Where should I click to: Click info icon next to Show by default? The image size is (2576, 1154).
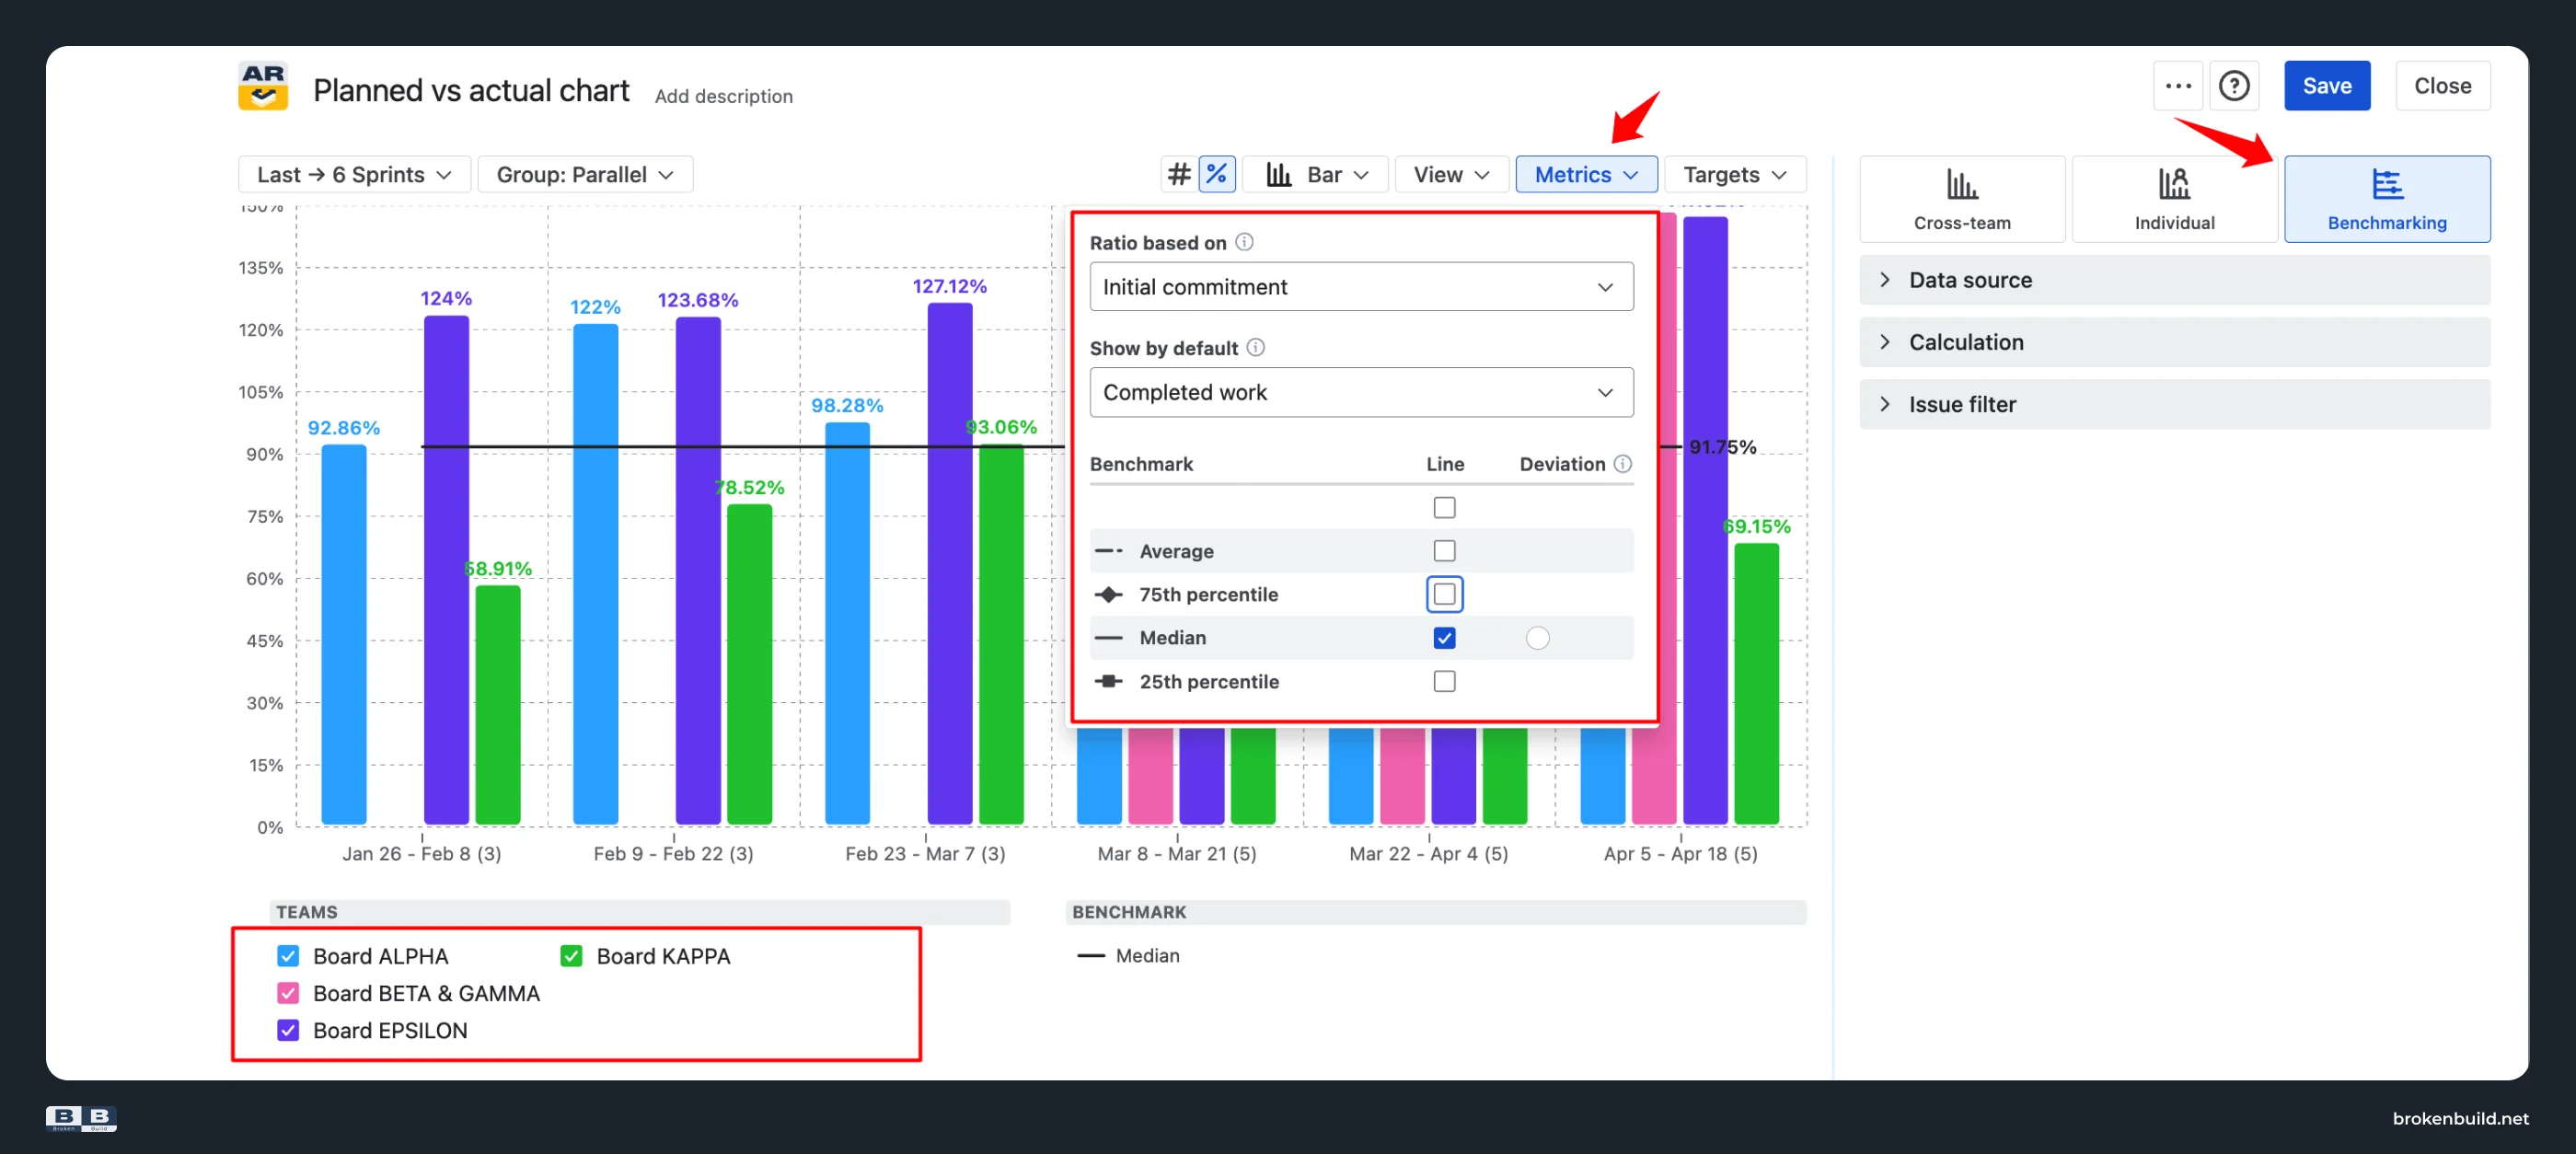(1256, 347)
